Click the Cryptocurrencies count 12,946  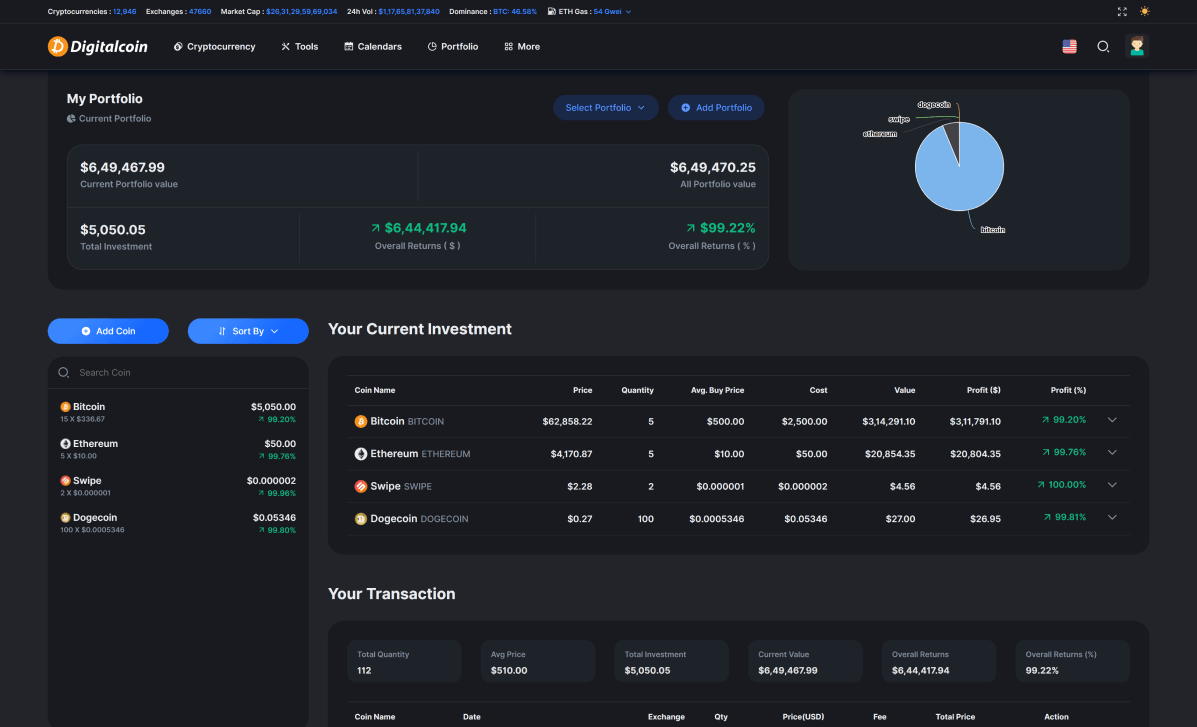pos(124,11)
